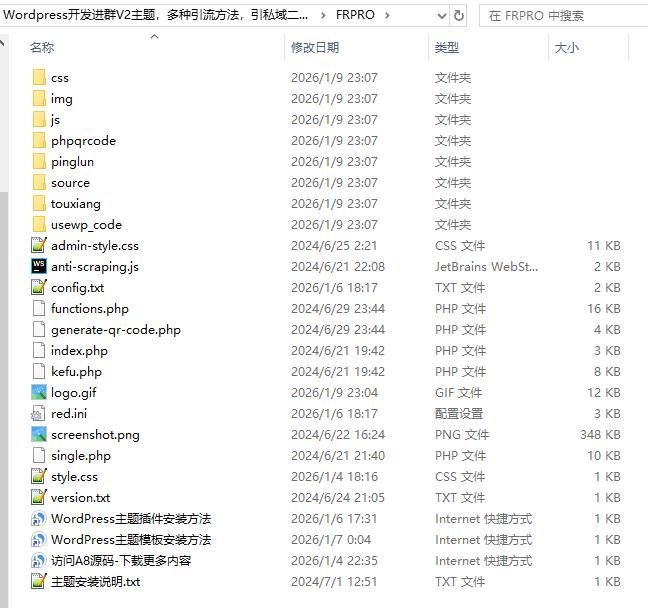The height and width of the screenshot is (608, 648).
Task: Go to FRPRO breadcrumb segment
Action: (355, 15)
